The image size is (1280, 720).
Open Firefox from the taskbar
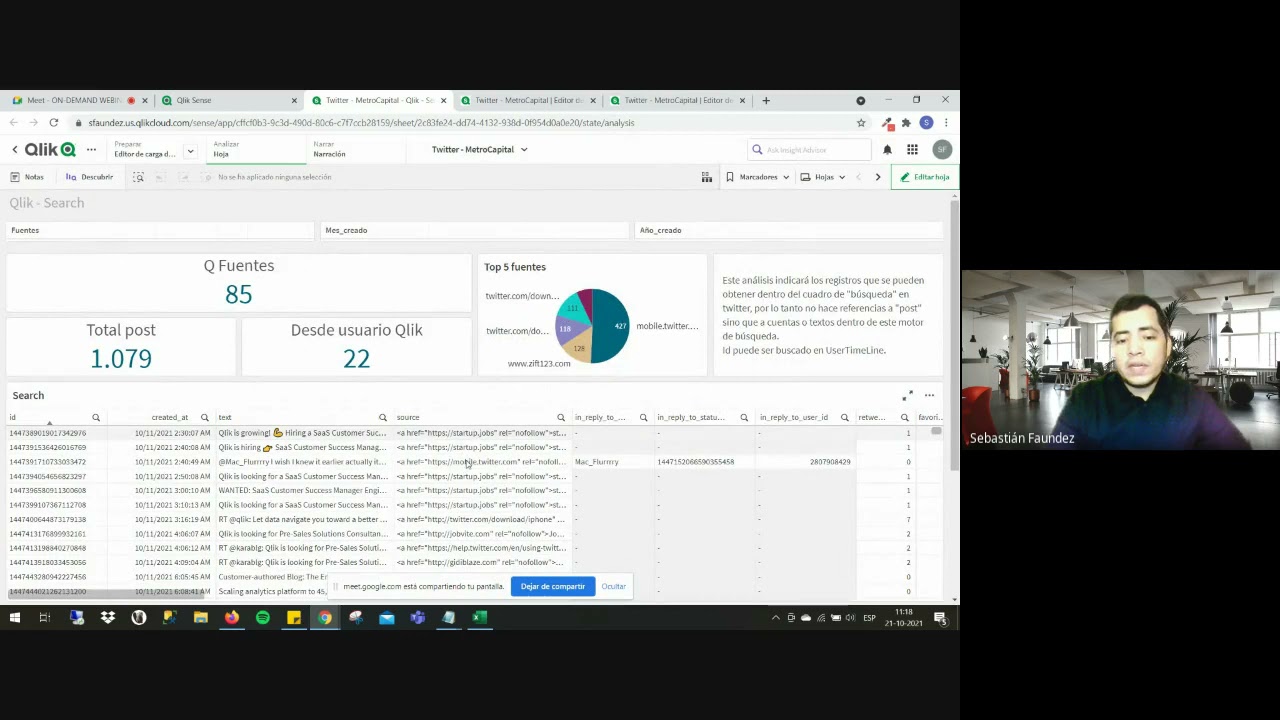coord(231,618)
